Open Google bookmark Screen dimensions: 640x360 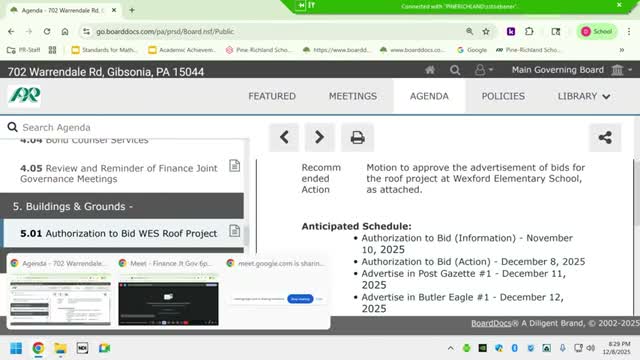coord(472,50)
